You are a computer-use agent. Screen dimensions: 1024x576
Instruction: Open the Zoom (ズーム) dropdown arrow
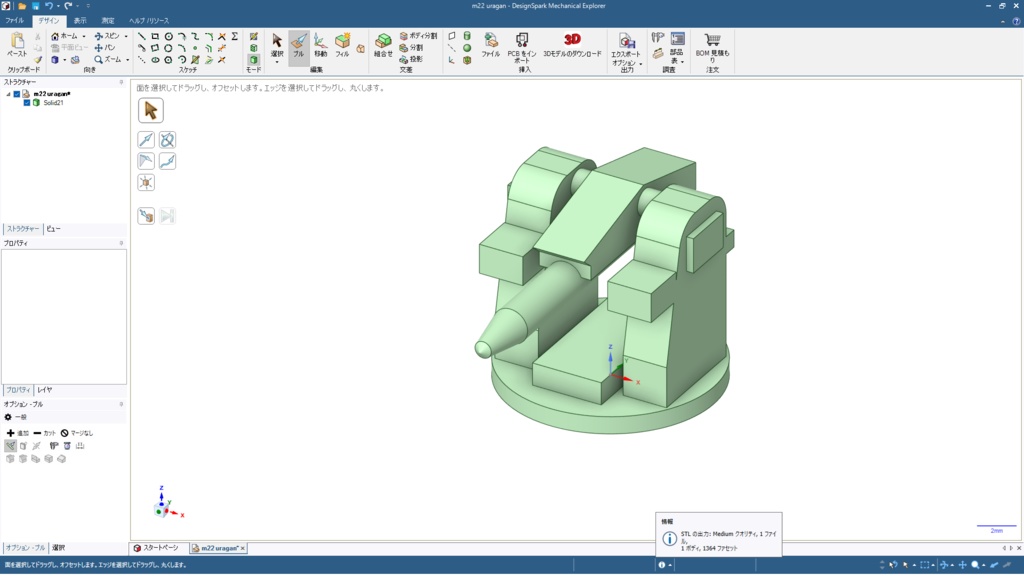point(127,60)
